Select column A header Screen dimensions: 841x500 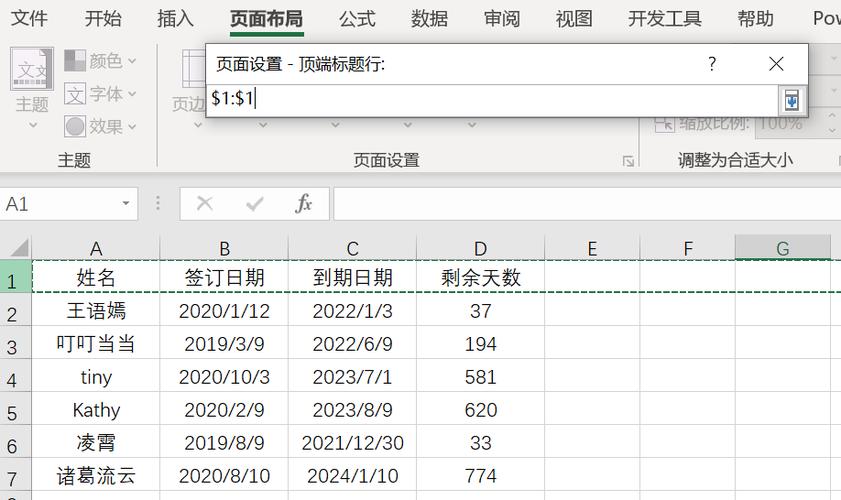tap(96, 248)
